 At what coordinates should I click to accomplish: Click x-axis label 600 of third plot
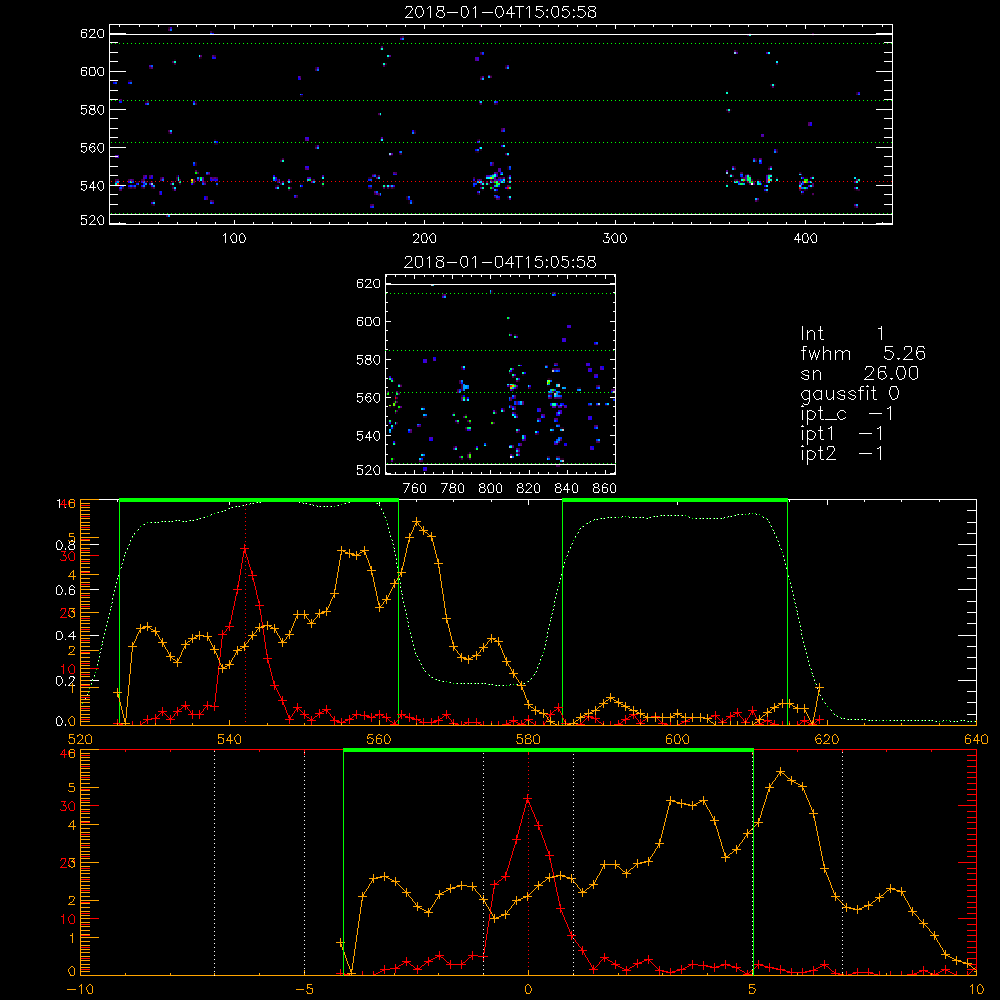(x=677, y=739)
